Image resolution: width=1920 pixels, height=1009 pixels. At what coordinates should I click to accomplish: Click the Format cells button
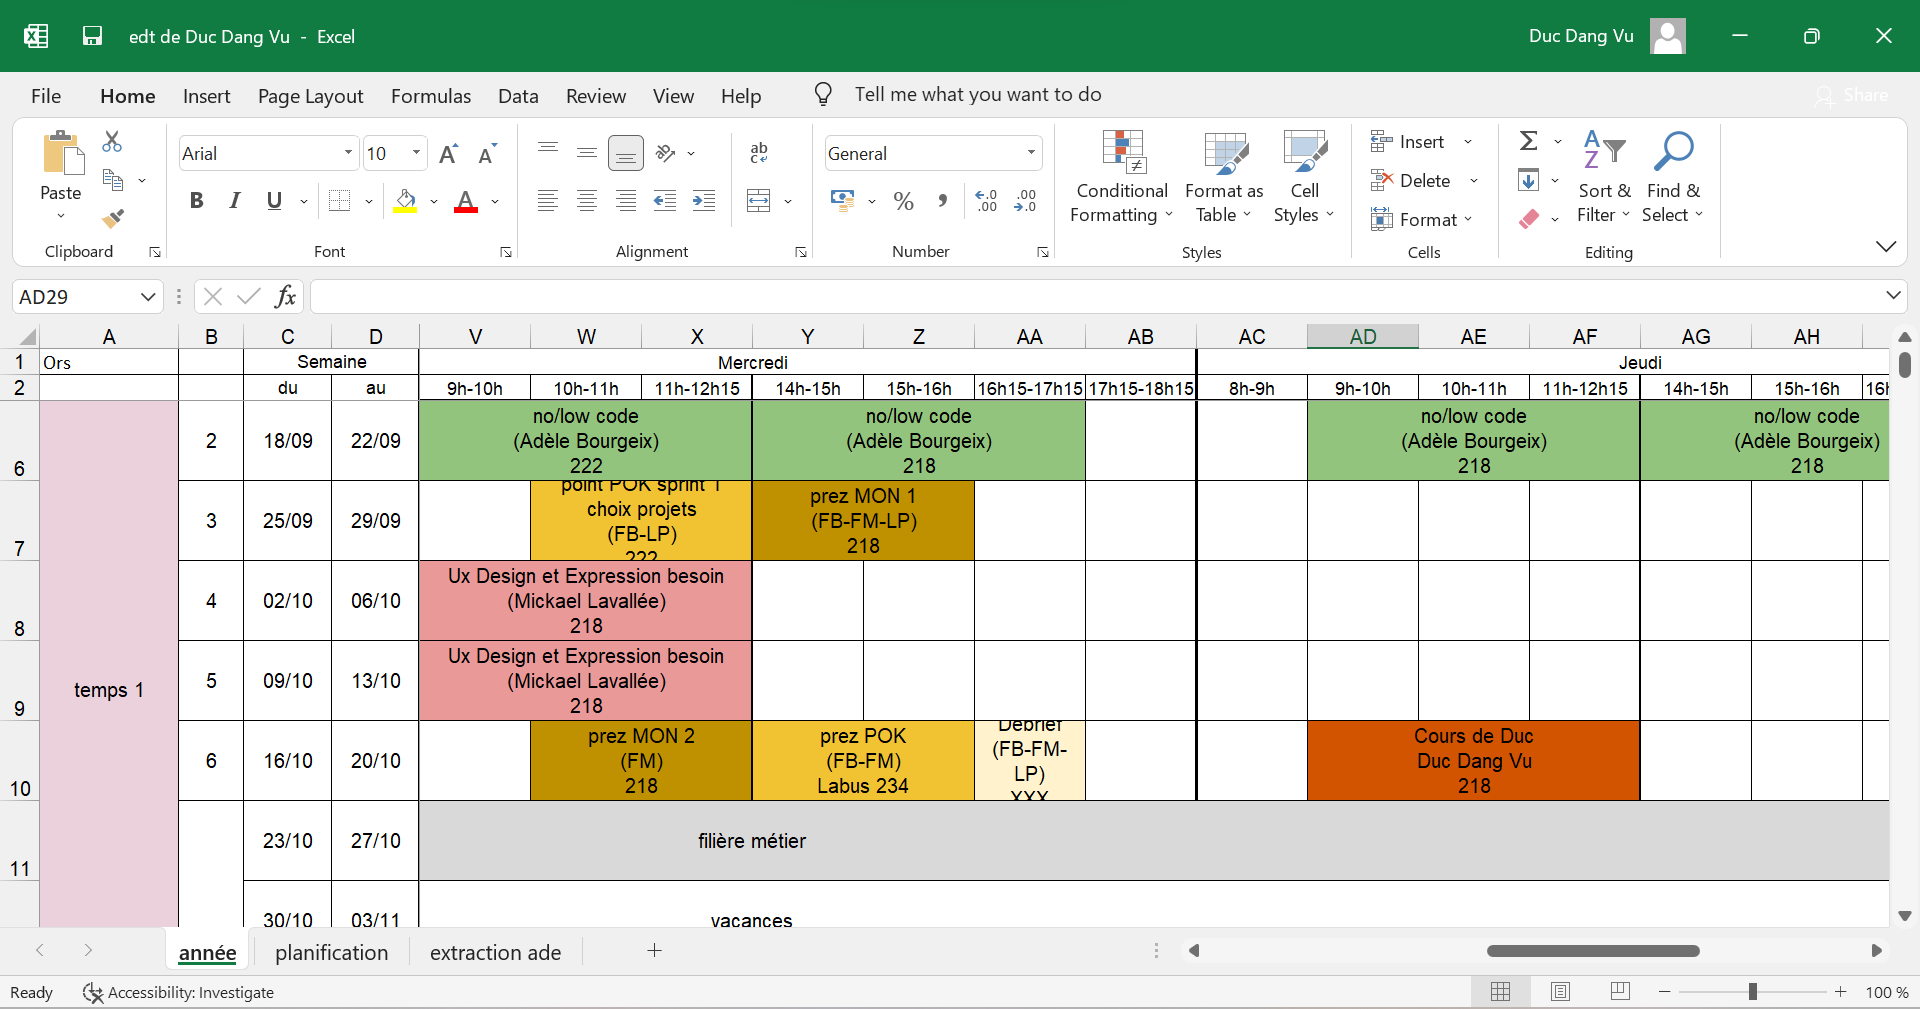1414,219
